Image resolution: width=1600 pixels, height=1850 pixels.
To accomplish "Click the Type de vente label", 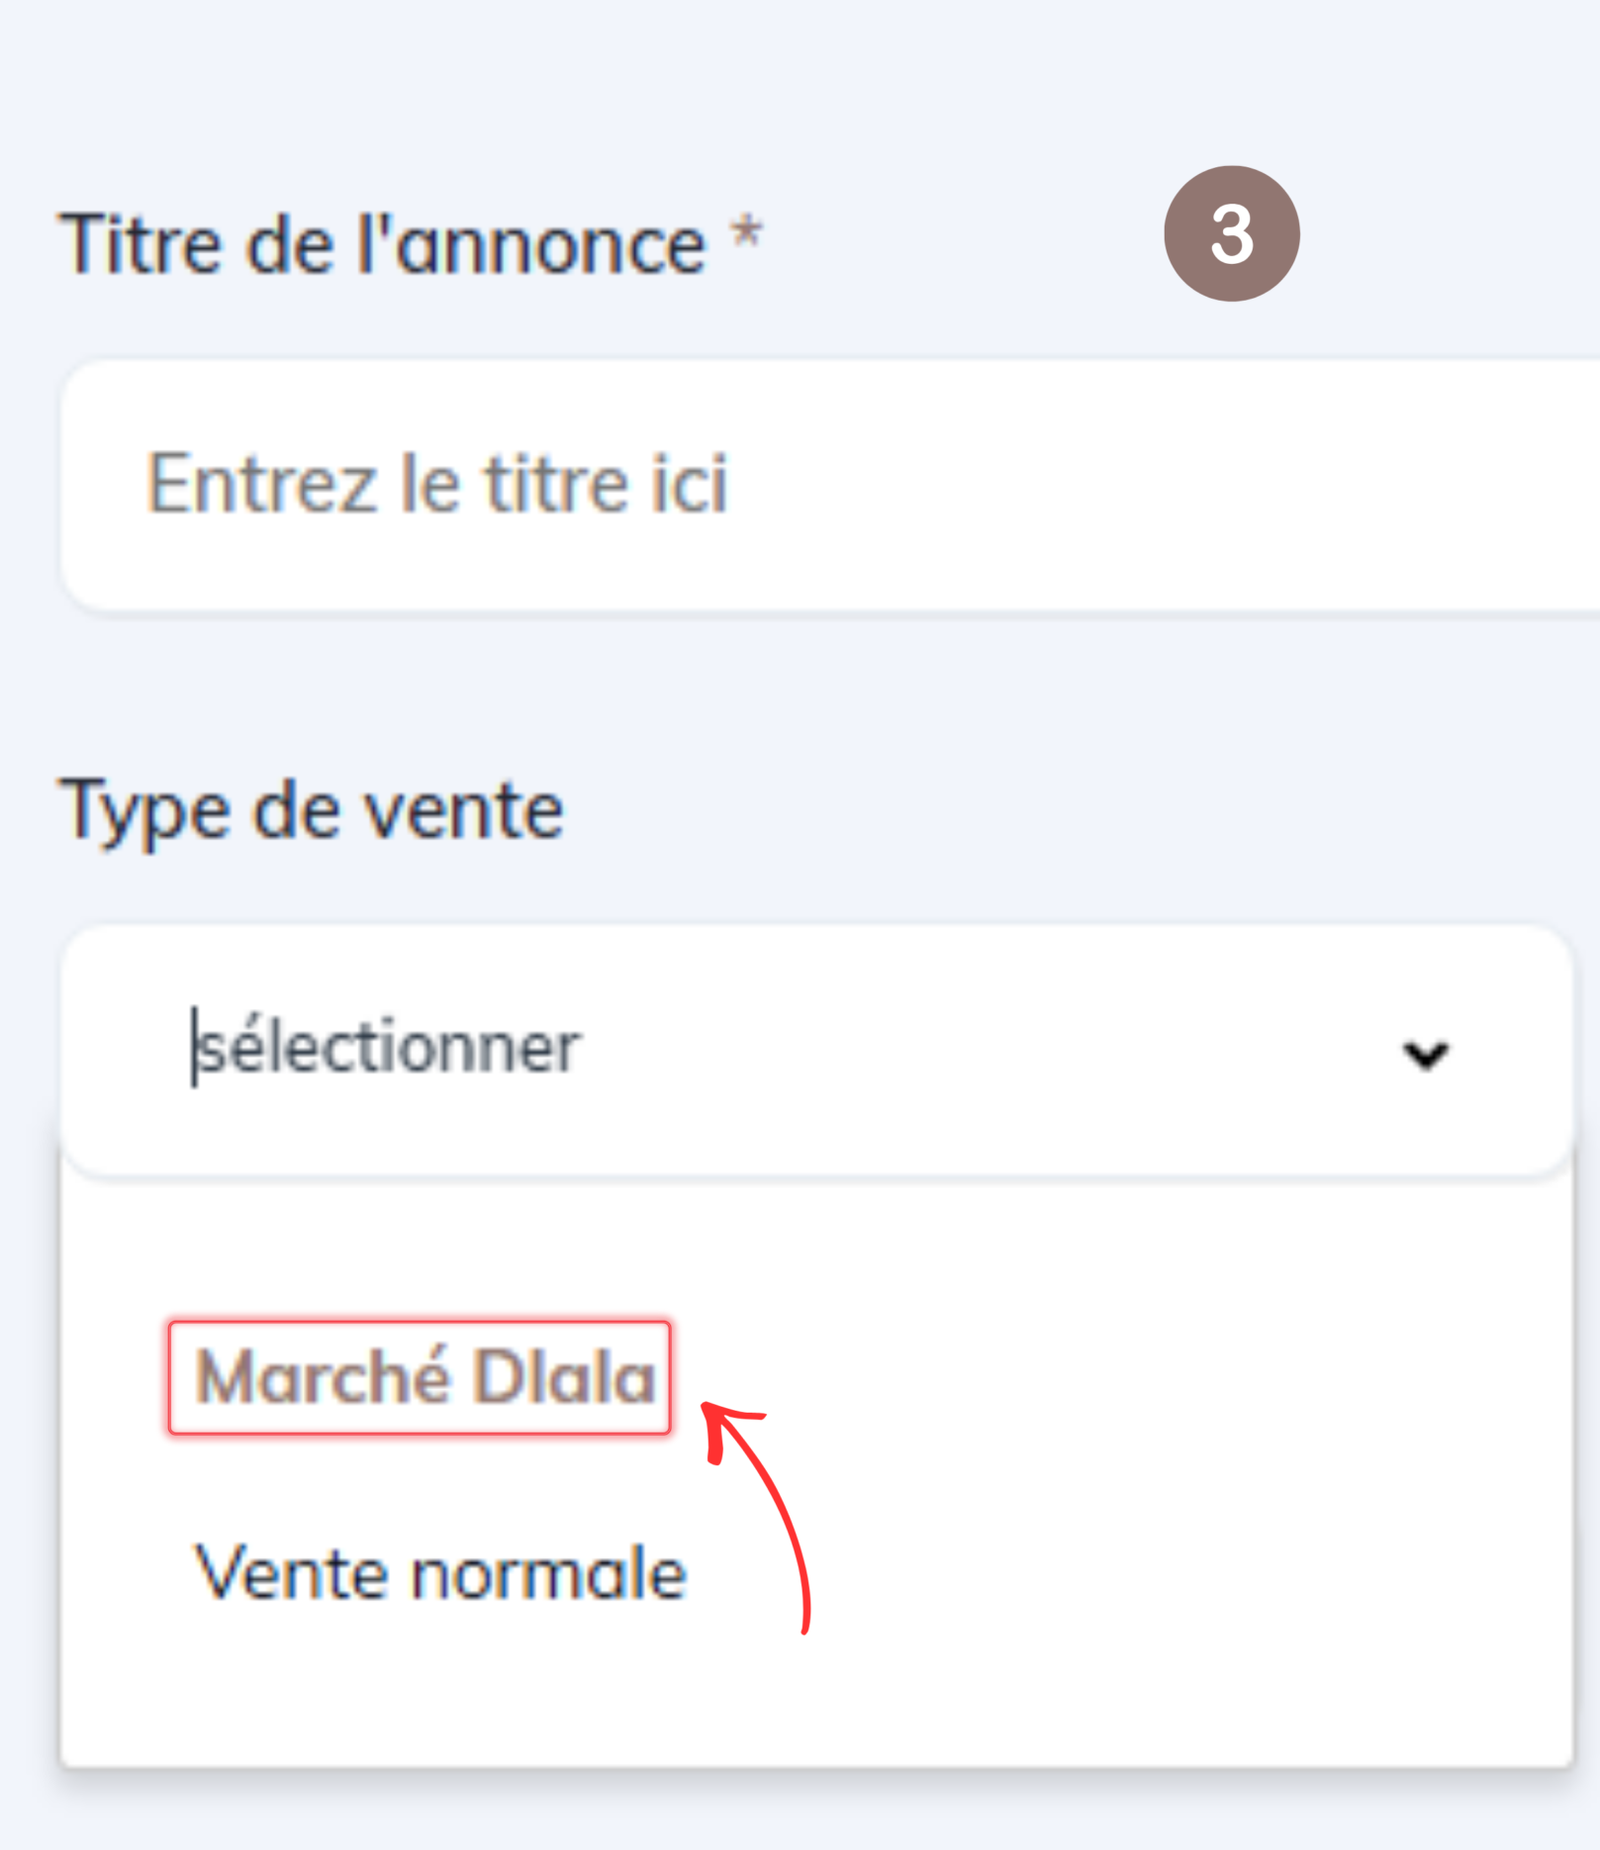I will pyautogui.click(x=312, y=811).
